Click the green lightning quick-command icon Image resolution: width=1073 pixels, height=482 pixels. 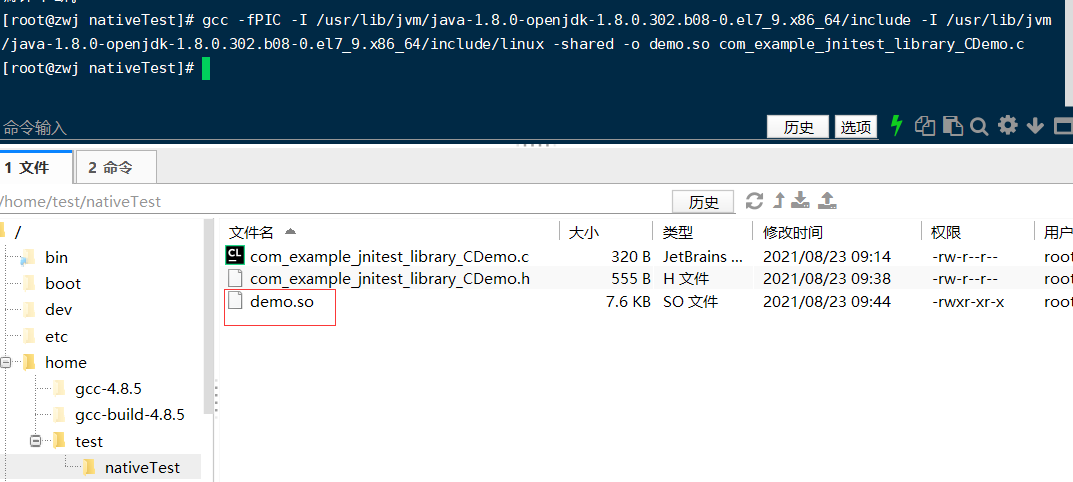(896, 126)
